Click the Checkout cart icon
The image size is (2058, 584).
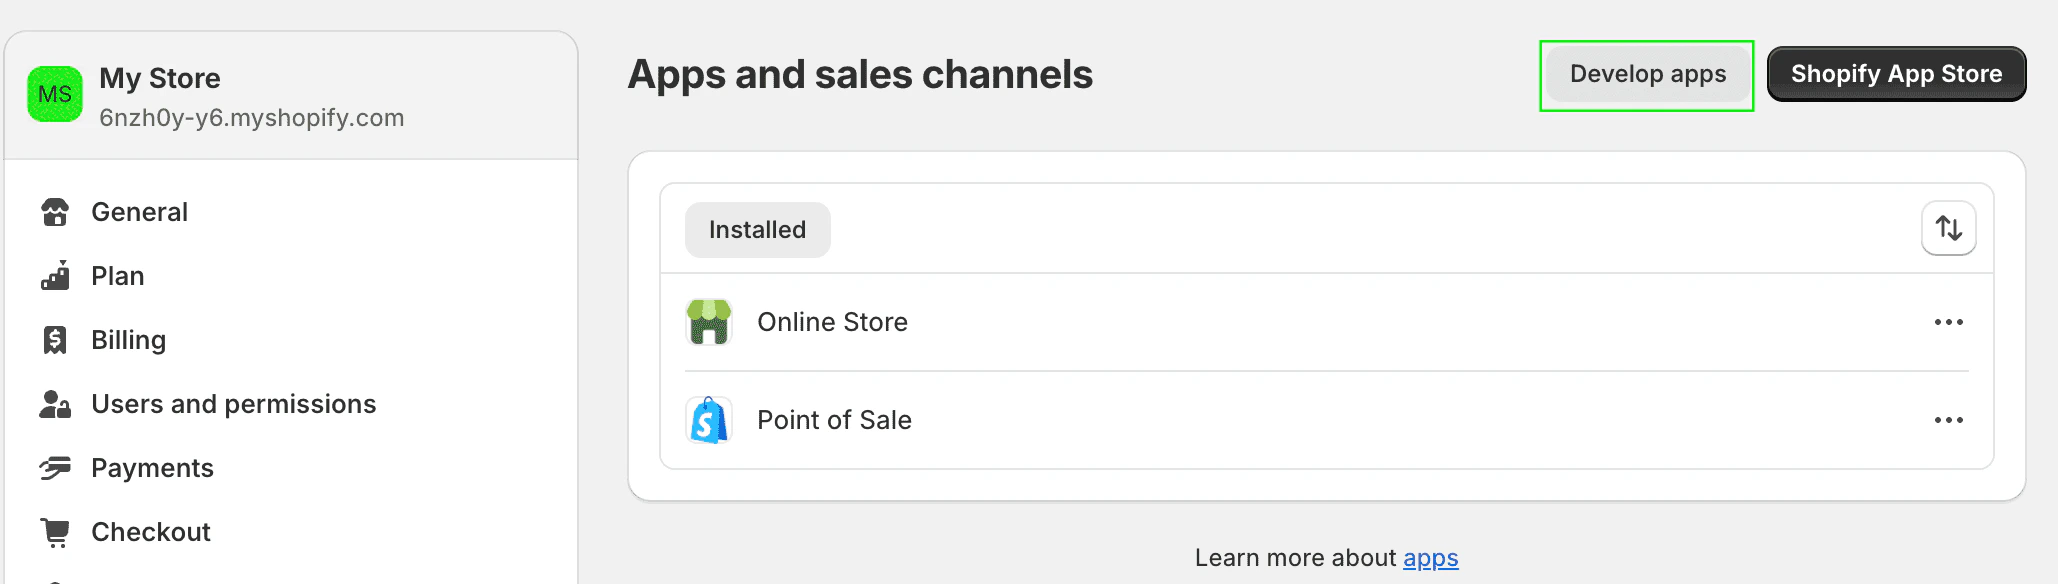click(x=55, y=532)
